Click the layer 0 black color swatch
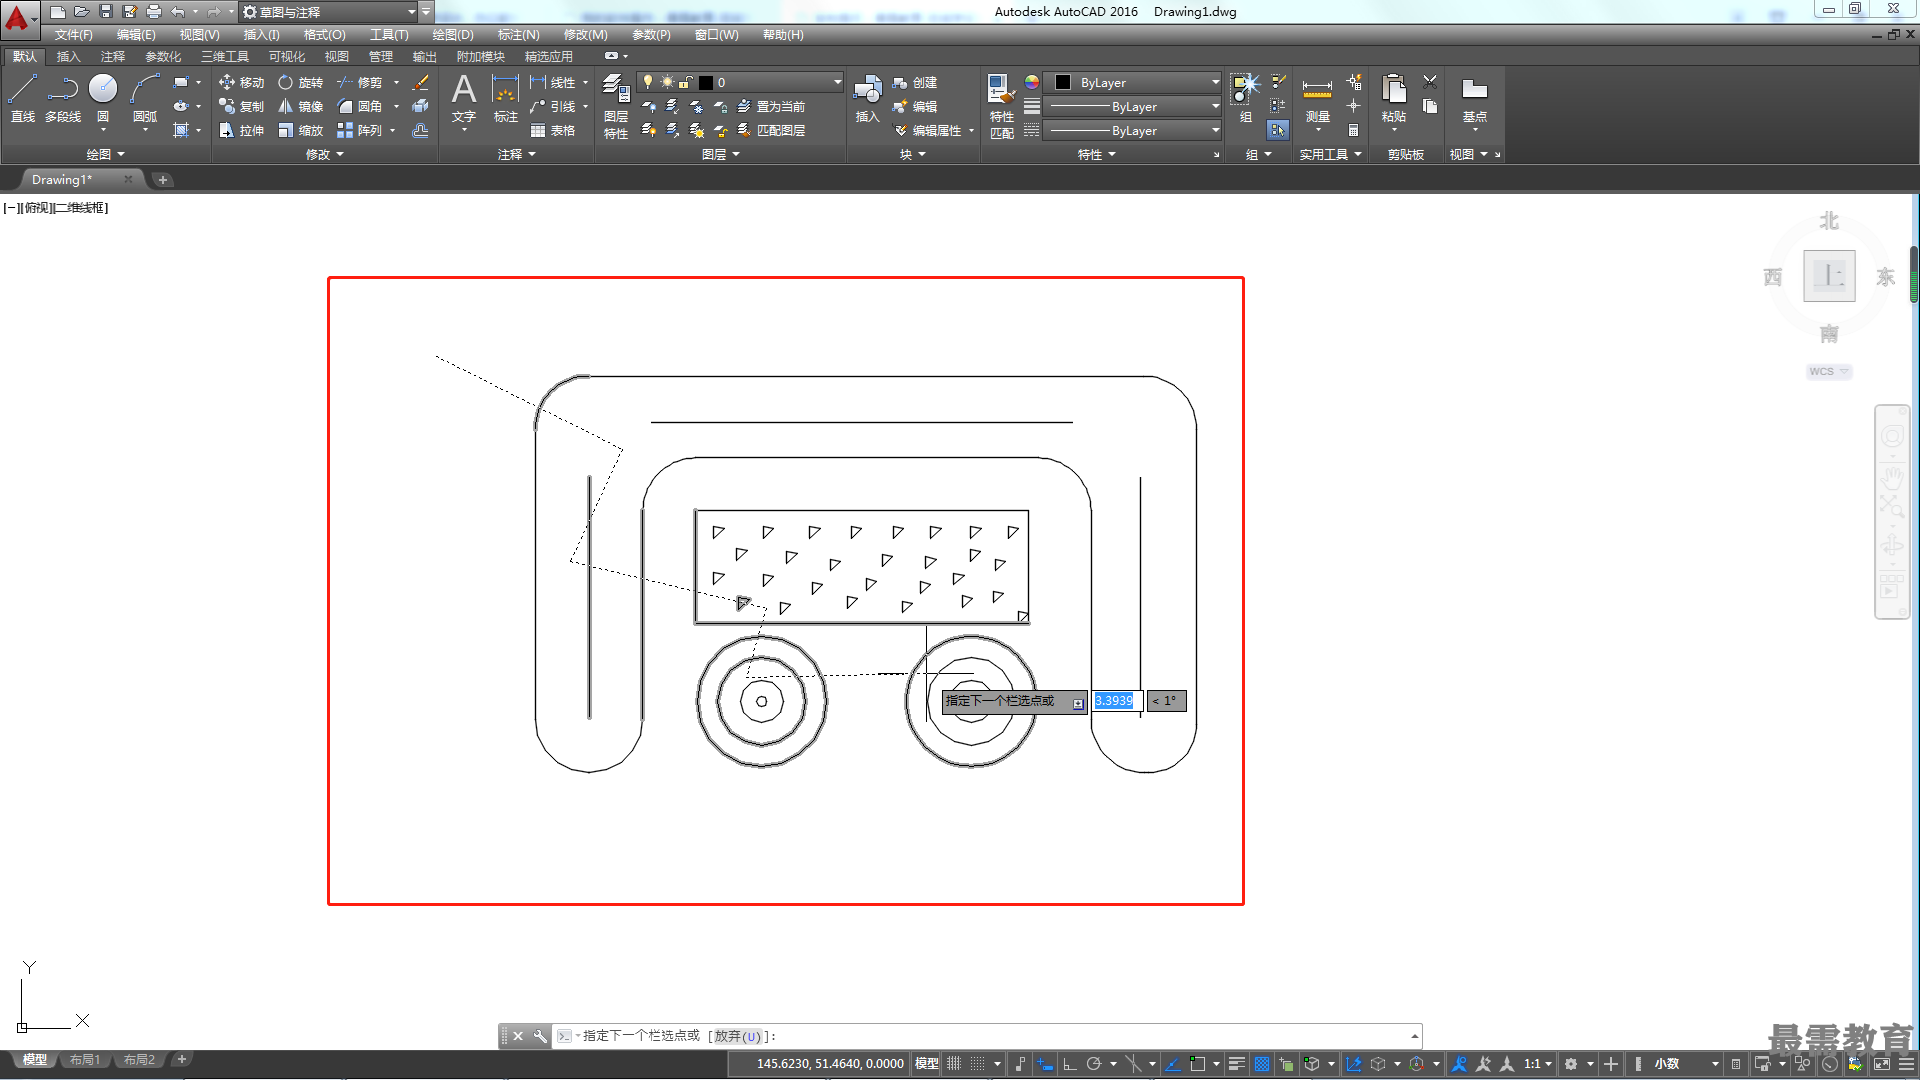The width and height of the screenshot is (1920, 1080). click(x=706, y=82)
